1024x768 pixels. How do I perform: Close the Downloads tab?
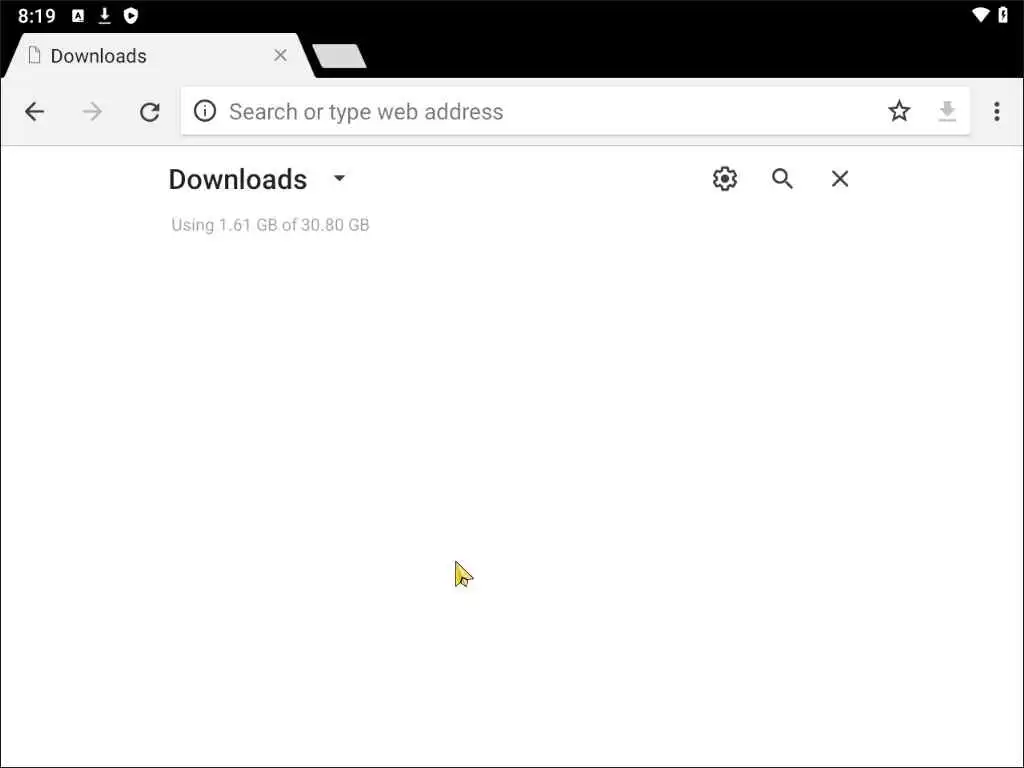point(280,56)
